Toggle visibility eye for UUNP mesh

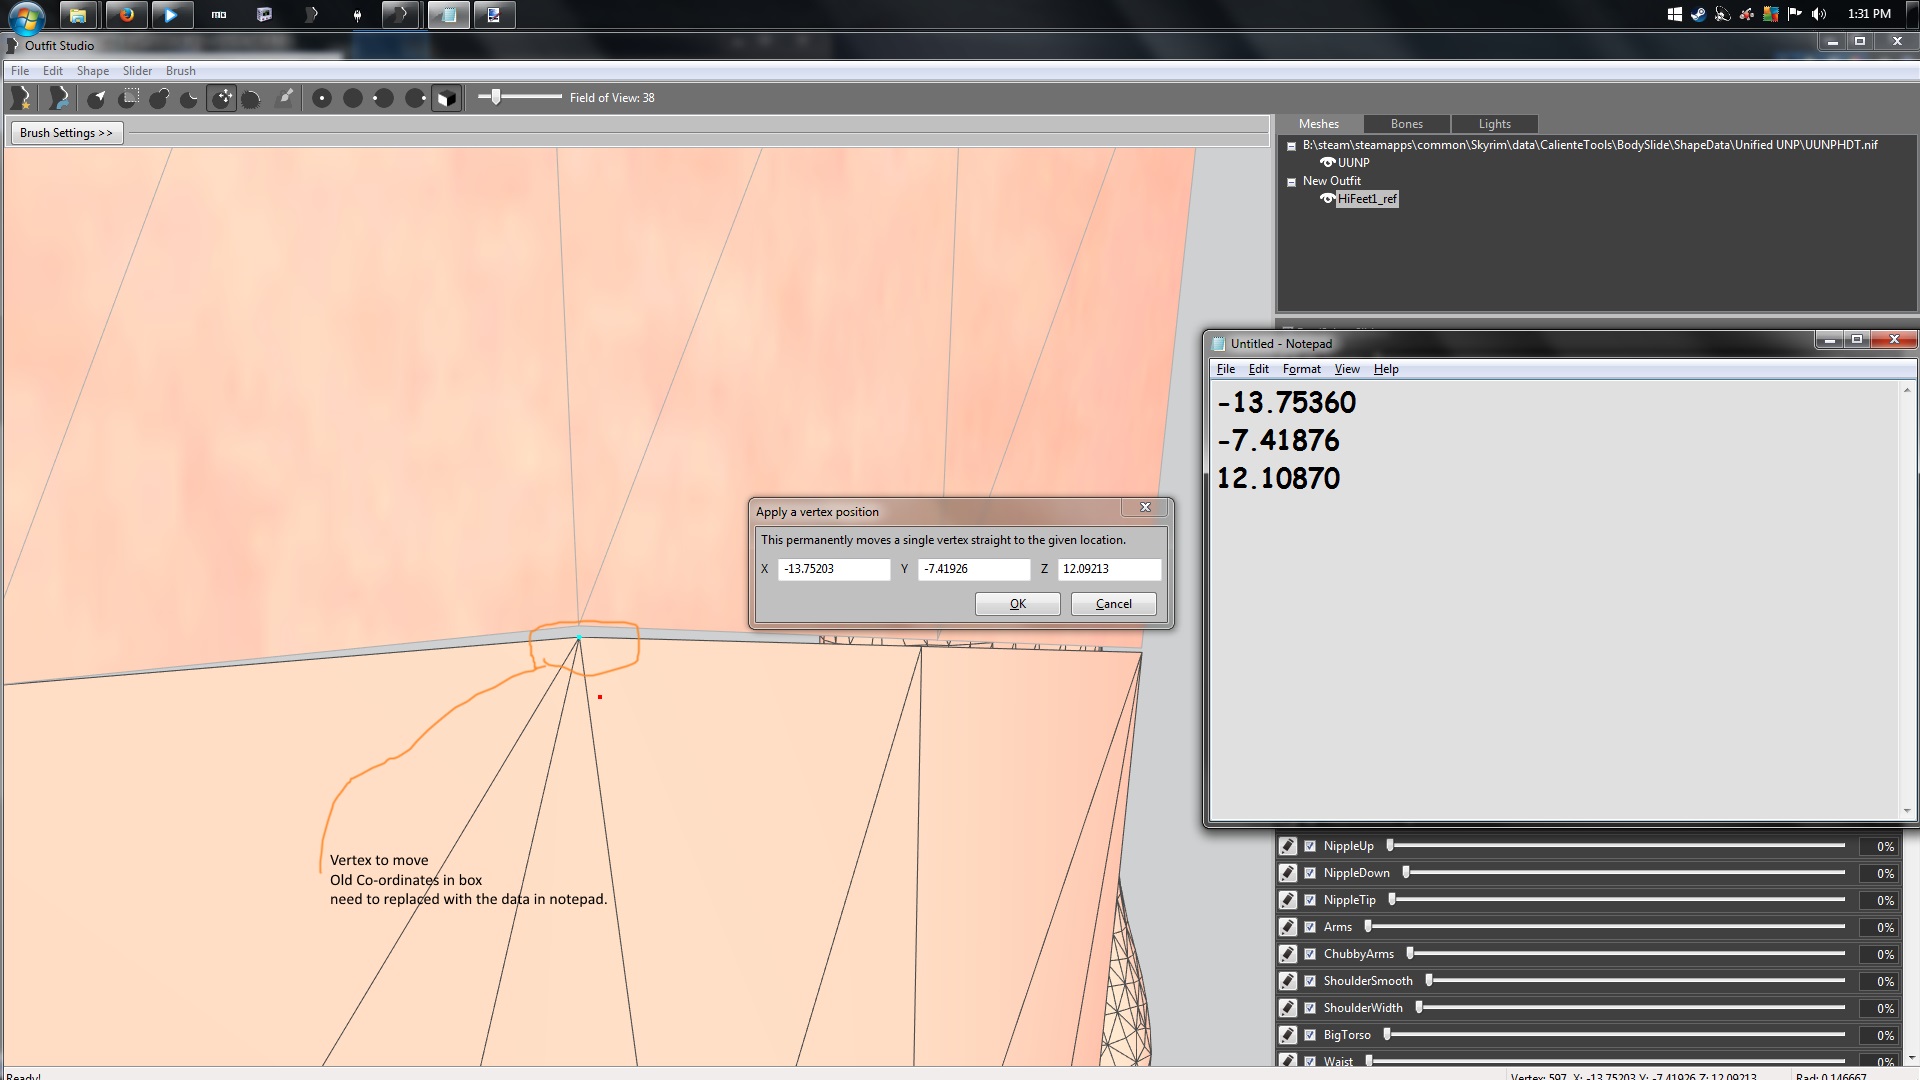point(1327,162)
